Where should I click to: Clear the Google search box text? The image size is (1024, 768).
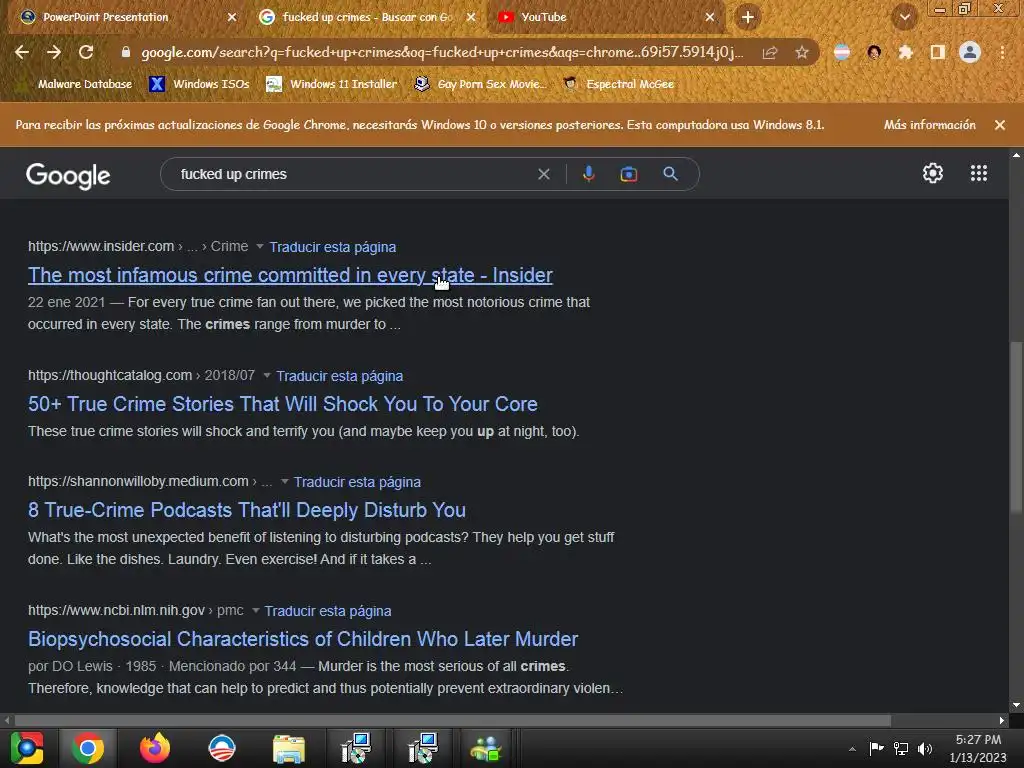coord(543,174)
